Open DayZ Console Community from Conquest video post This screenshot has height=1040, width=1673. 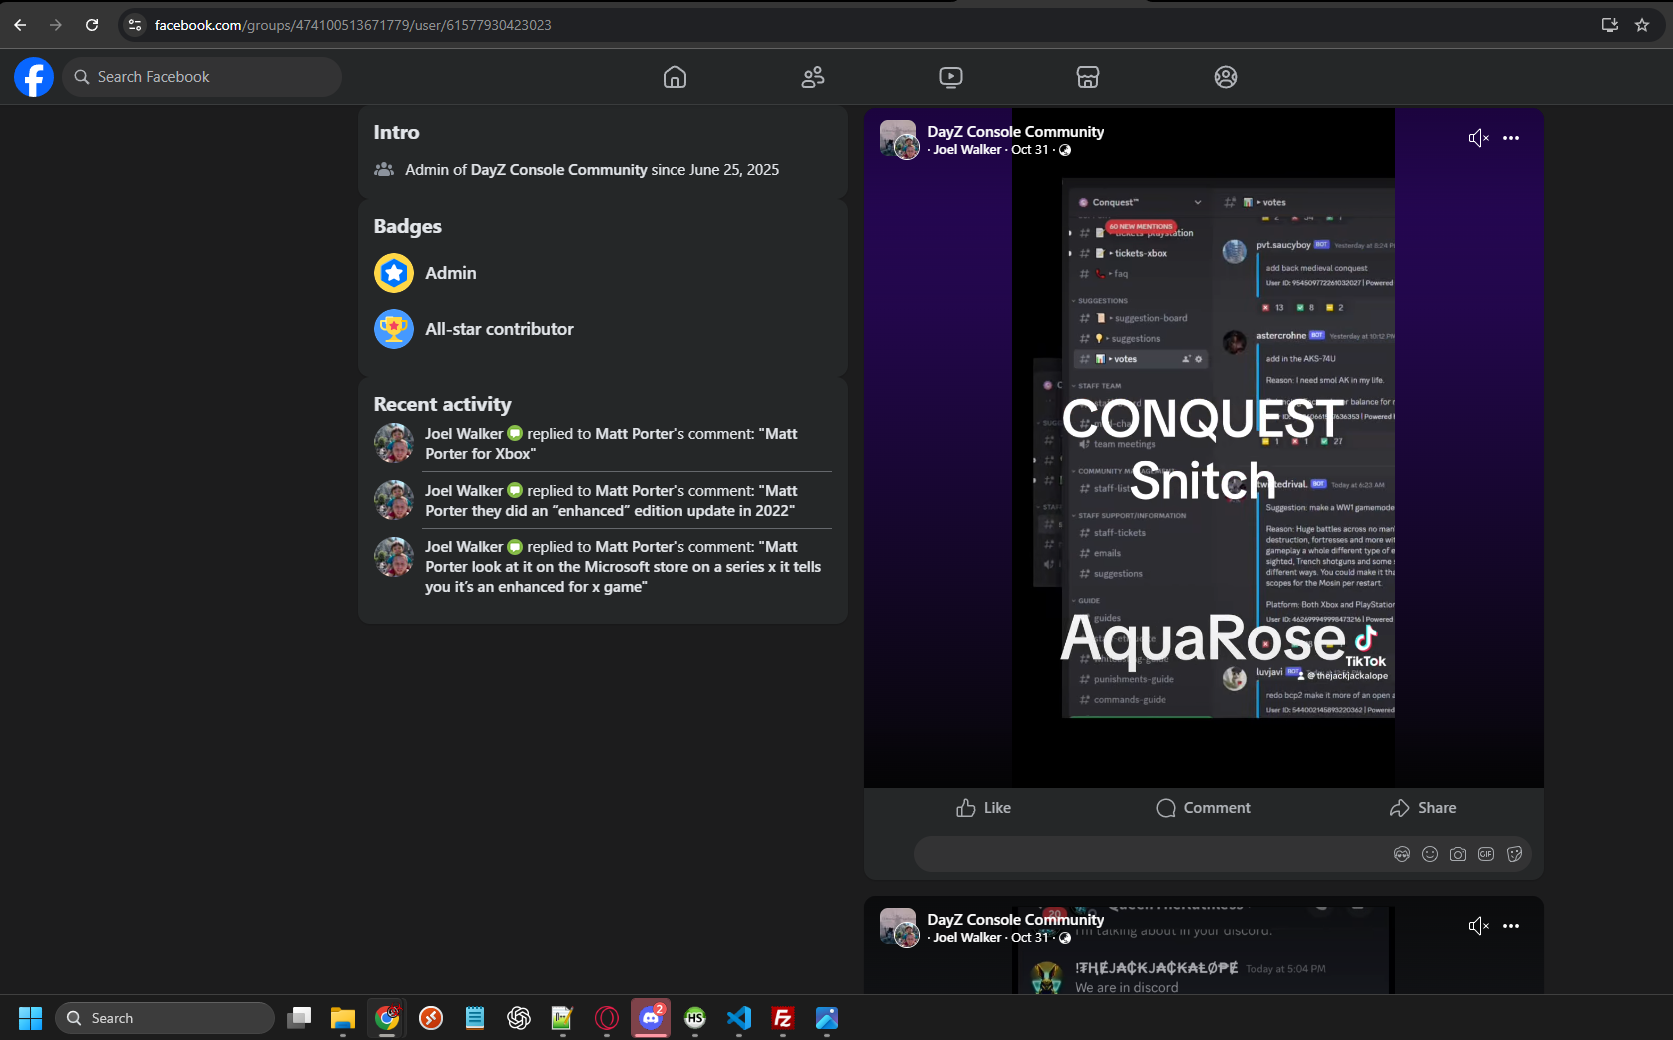pyautogui.click(x=1015, y=132)
